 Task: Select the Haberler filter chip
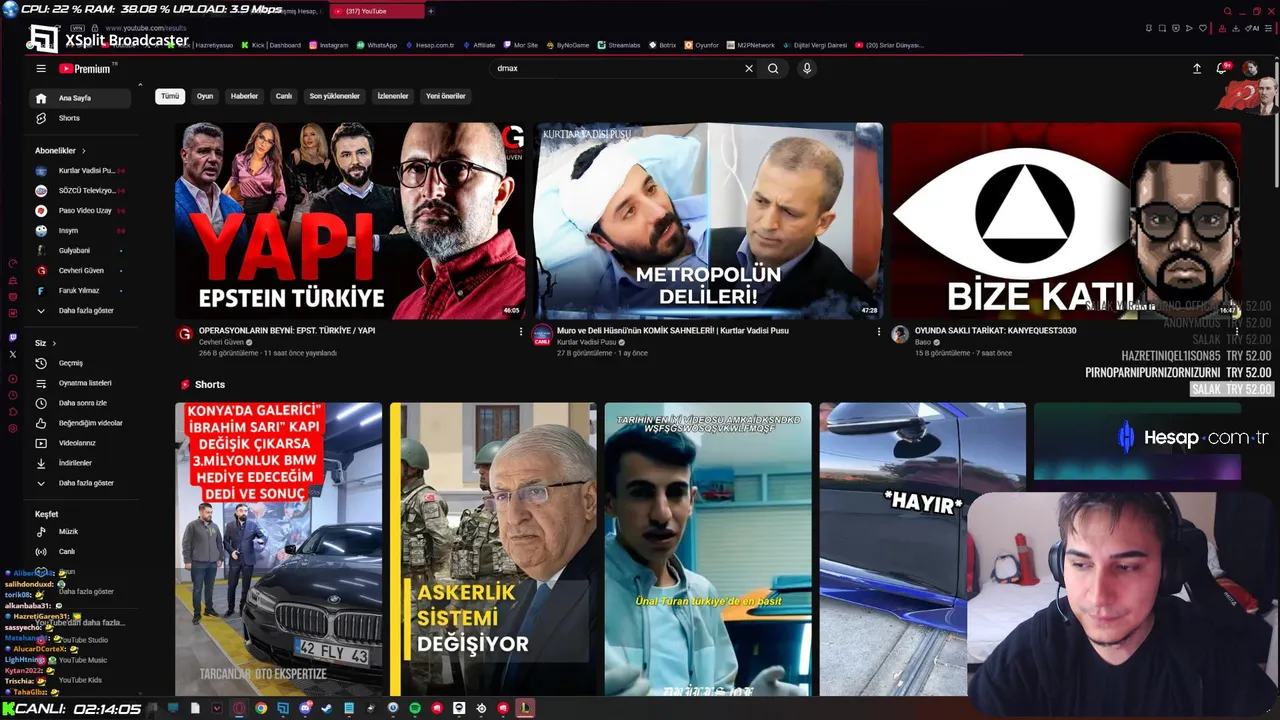point(244,96)
